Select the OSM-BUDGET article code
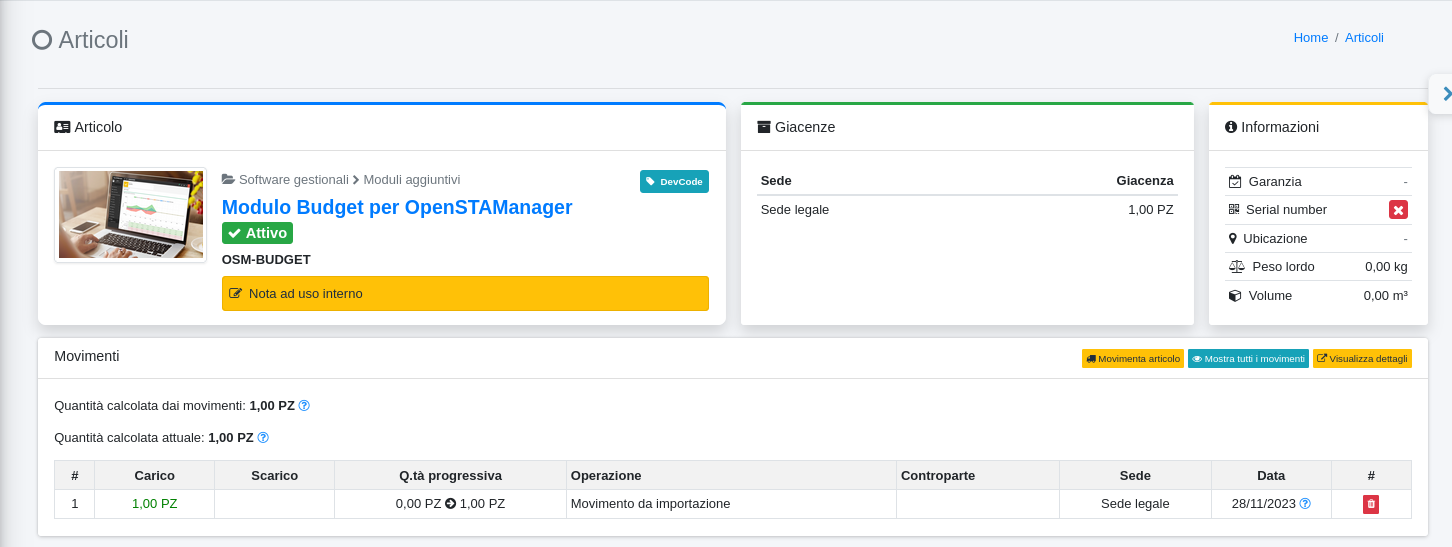The image size is (1452, 547). 266,259
